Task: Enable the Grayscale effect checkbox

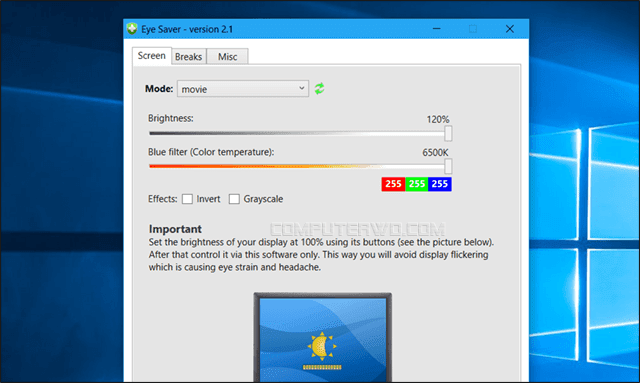Action: pos(234,199)
